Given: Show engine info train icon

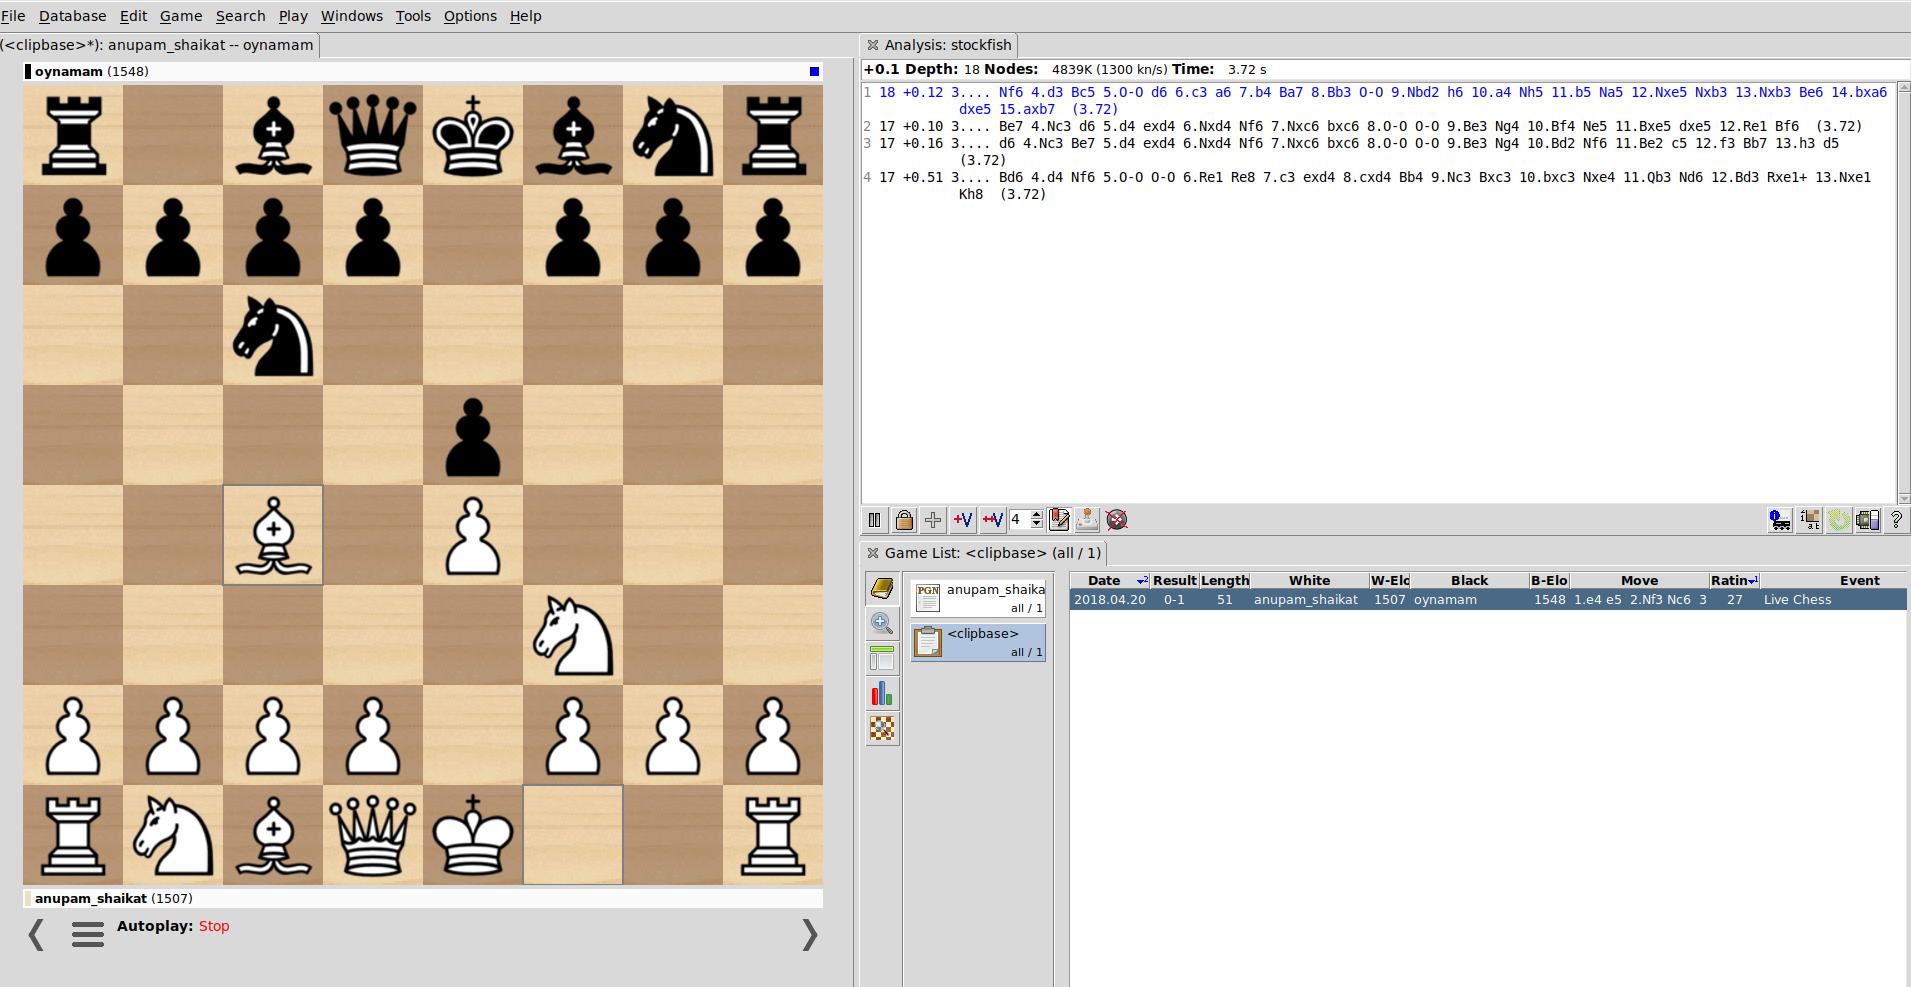Looking at the screenshot, I should click(x=1780, y=520).
